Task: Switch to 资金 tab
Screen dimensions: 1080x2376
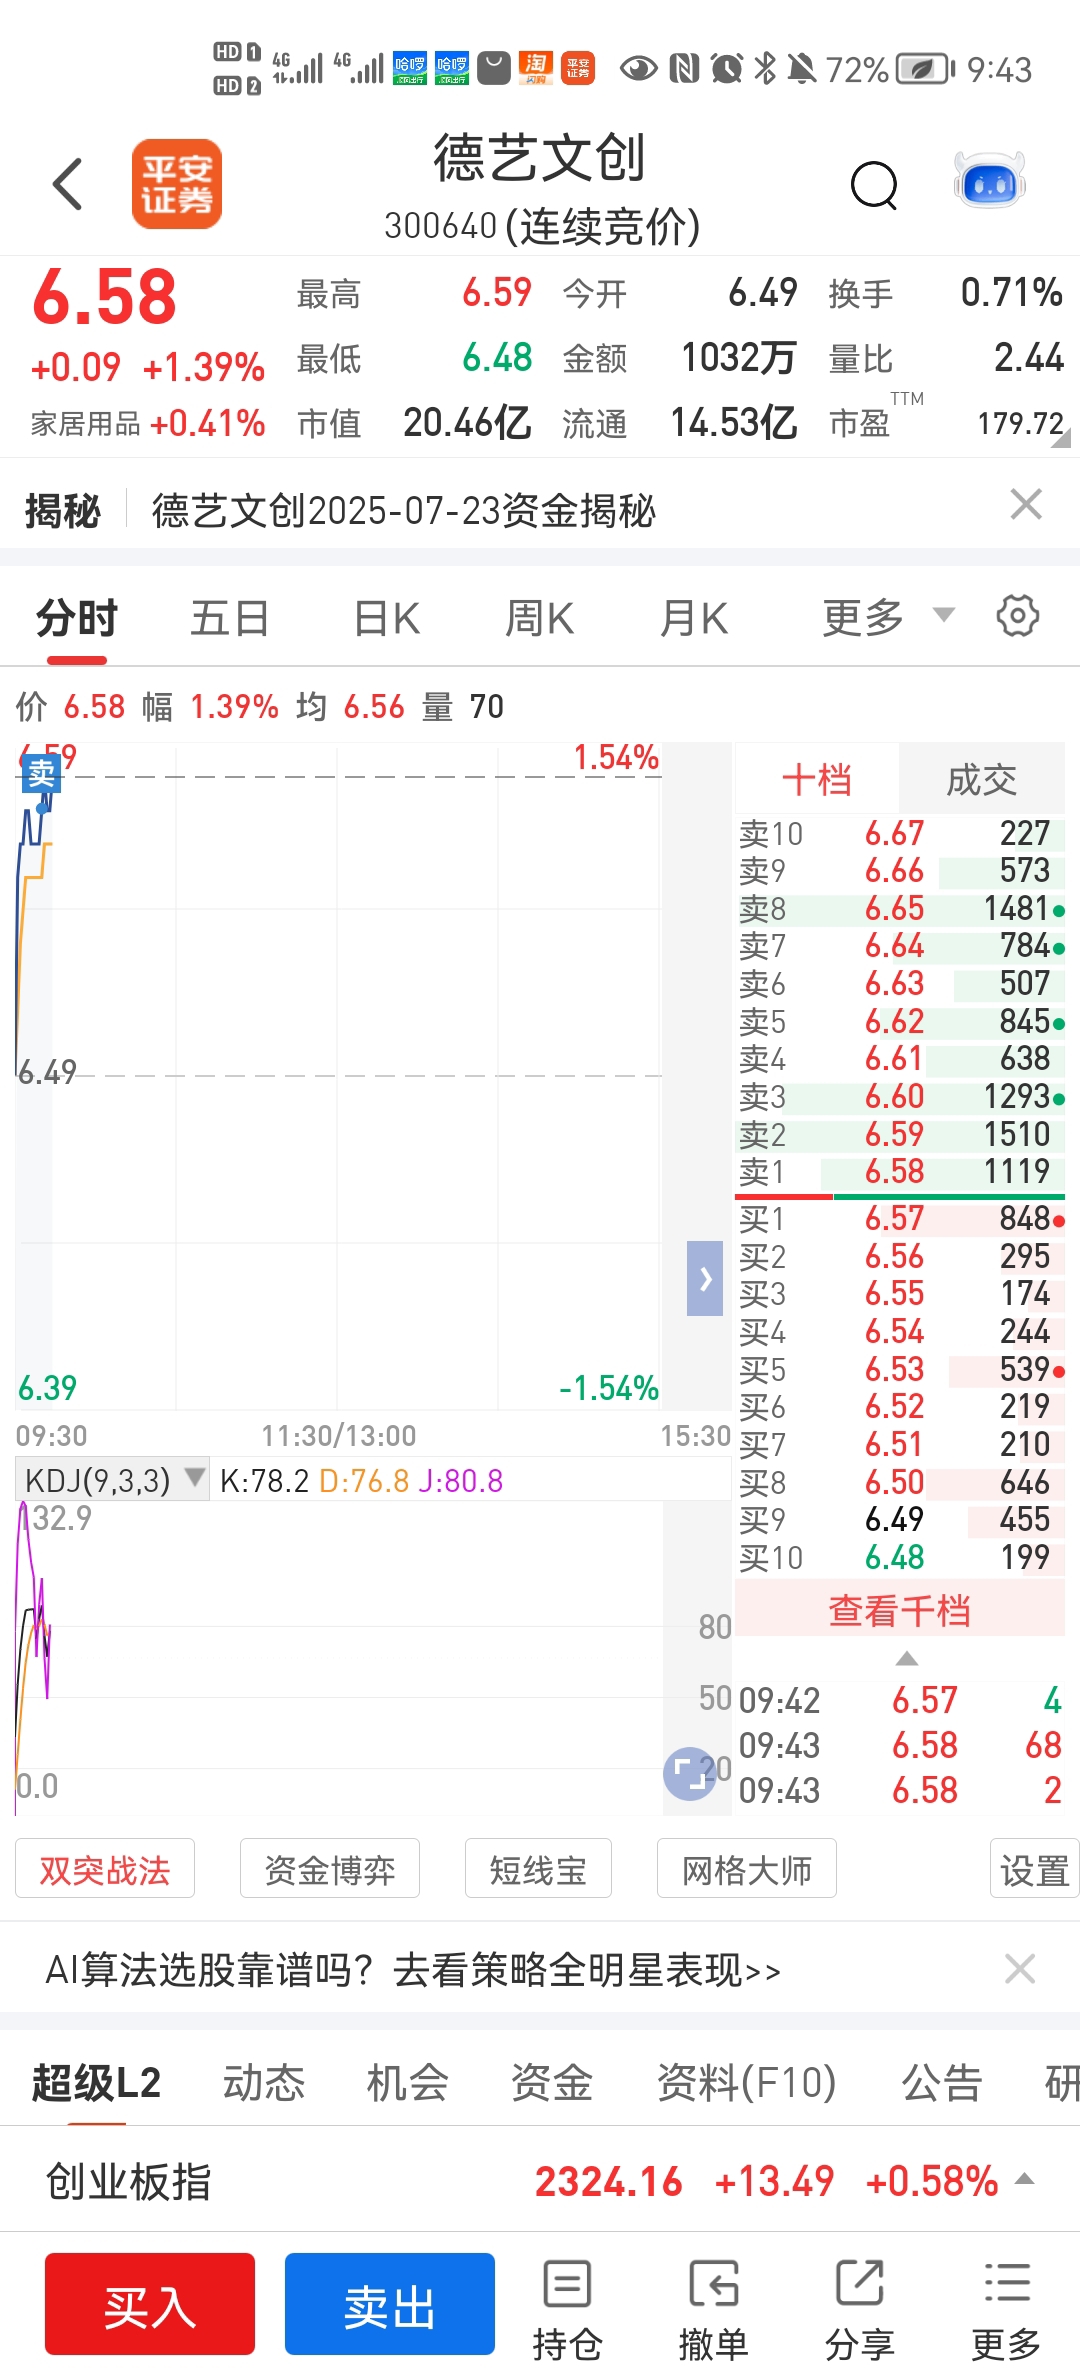Action: tap(552, 2082)
